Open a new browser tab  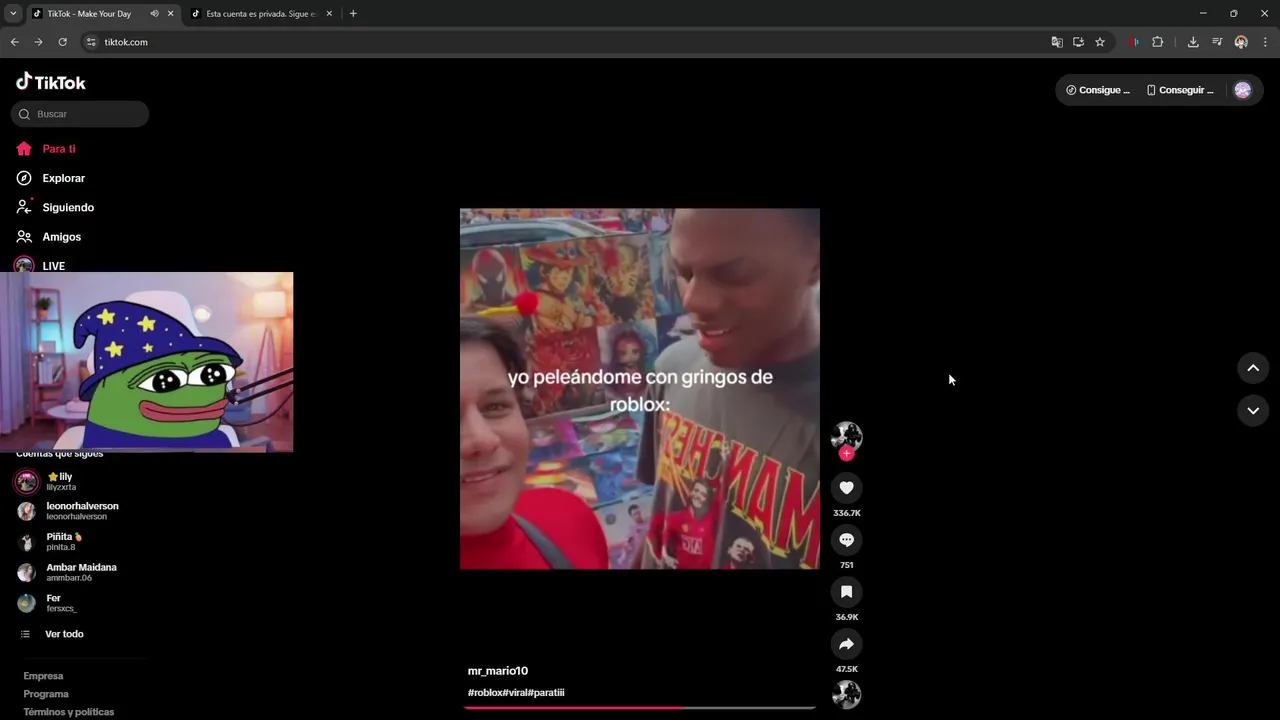353,14
